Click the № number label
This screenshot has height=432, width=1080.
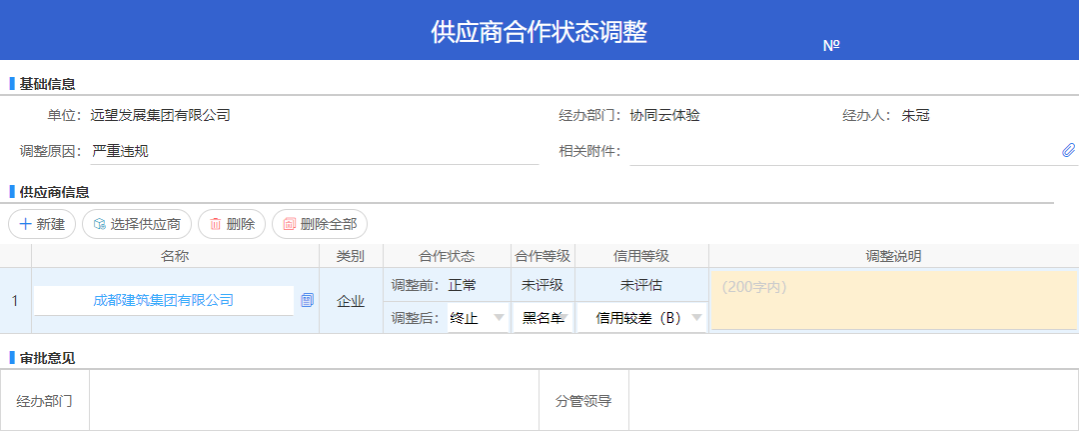(x=831, y=45)
